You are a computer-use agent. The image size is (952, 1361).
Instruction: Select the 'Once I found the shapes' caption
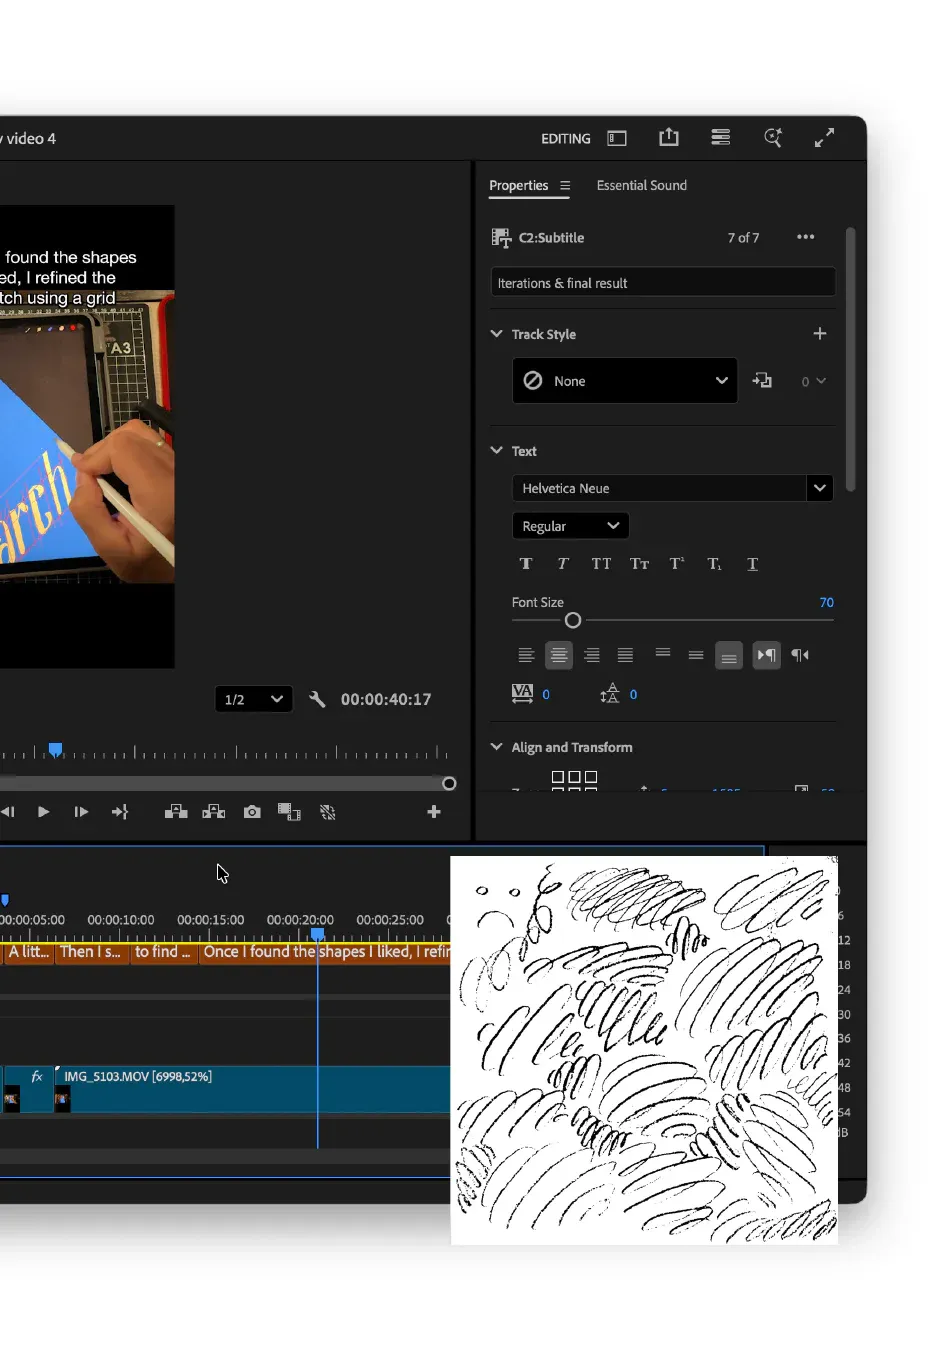325,952
